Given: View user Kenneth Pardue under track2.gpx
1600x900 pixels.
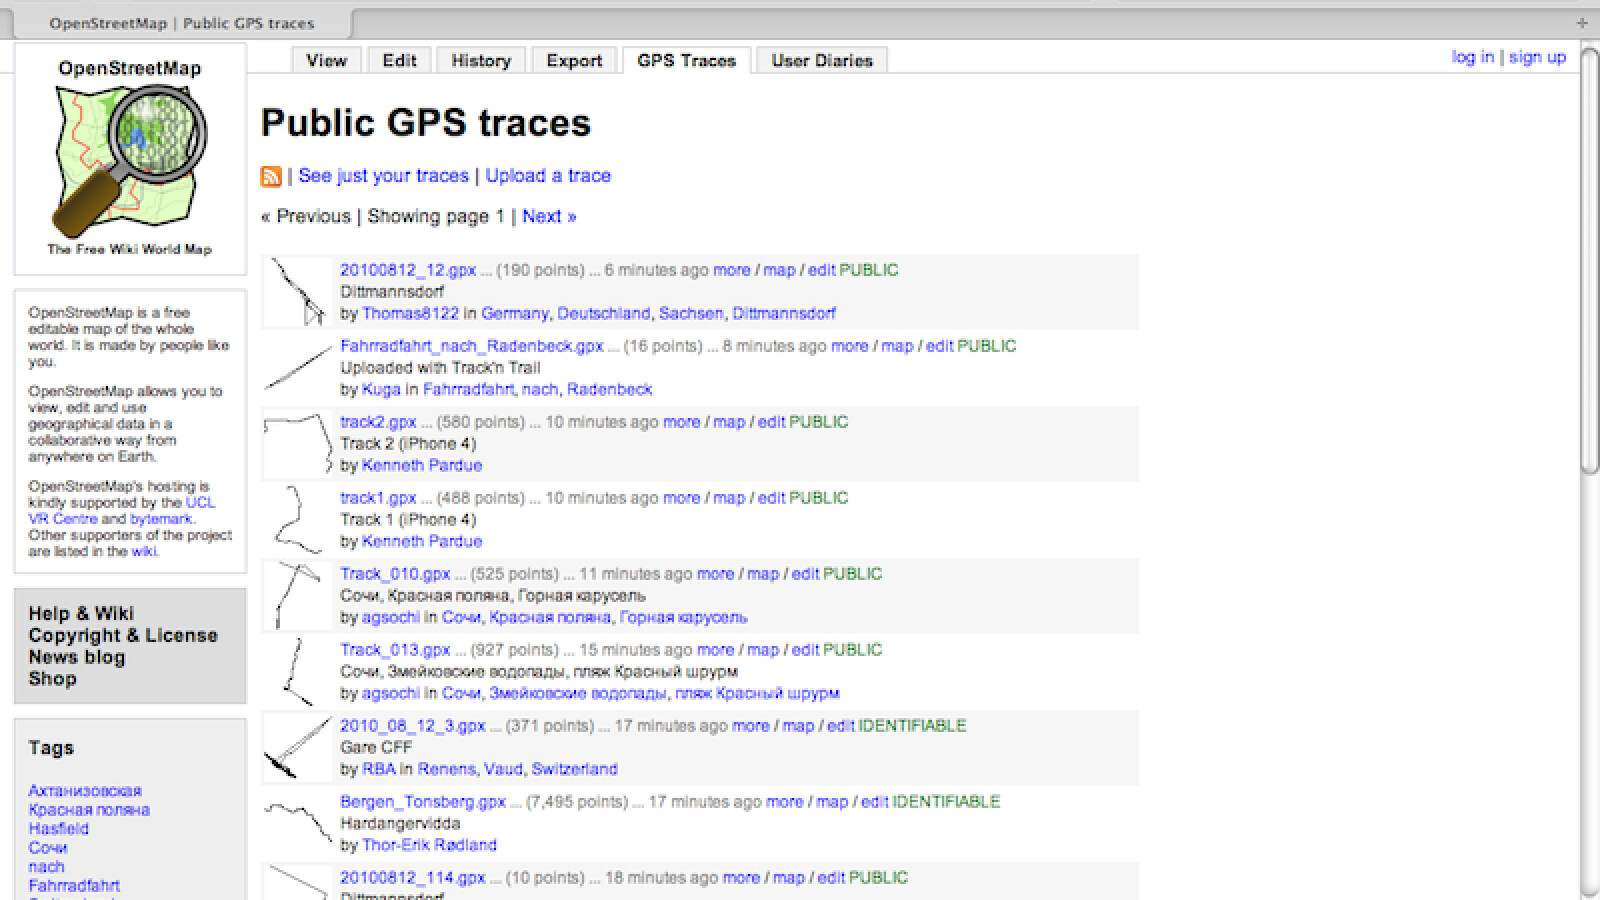Looking at the screenshot, I should (x=421, y=465).
